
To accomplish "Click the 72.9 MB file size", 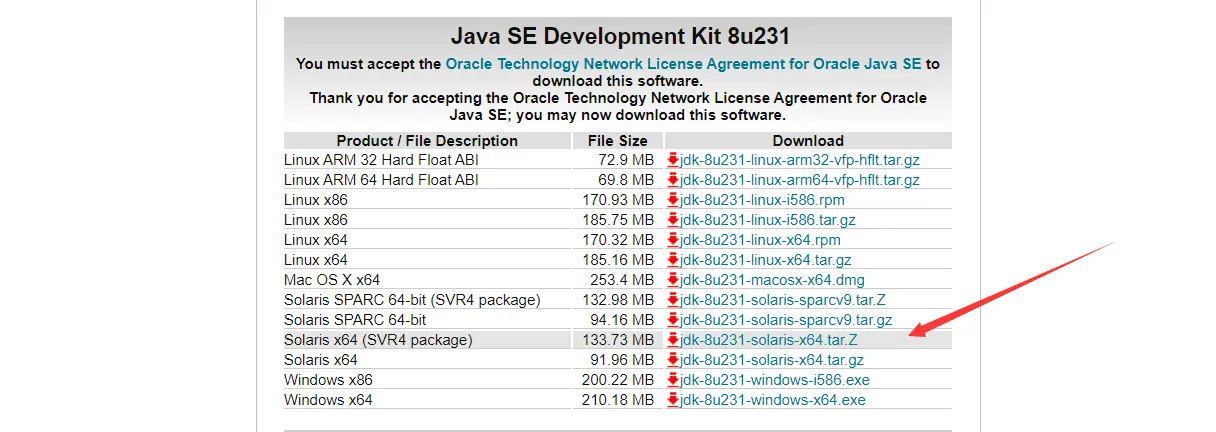I will point(626,160).
